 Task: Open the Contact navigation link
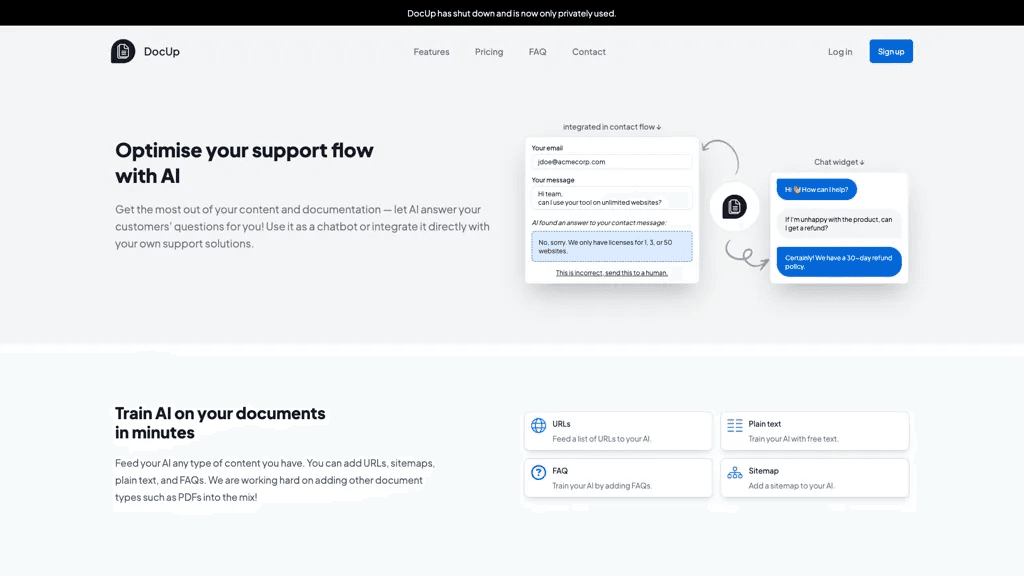(588, 52)
